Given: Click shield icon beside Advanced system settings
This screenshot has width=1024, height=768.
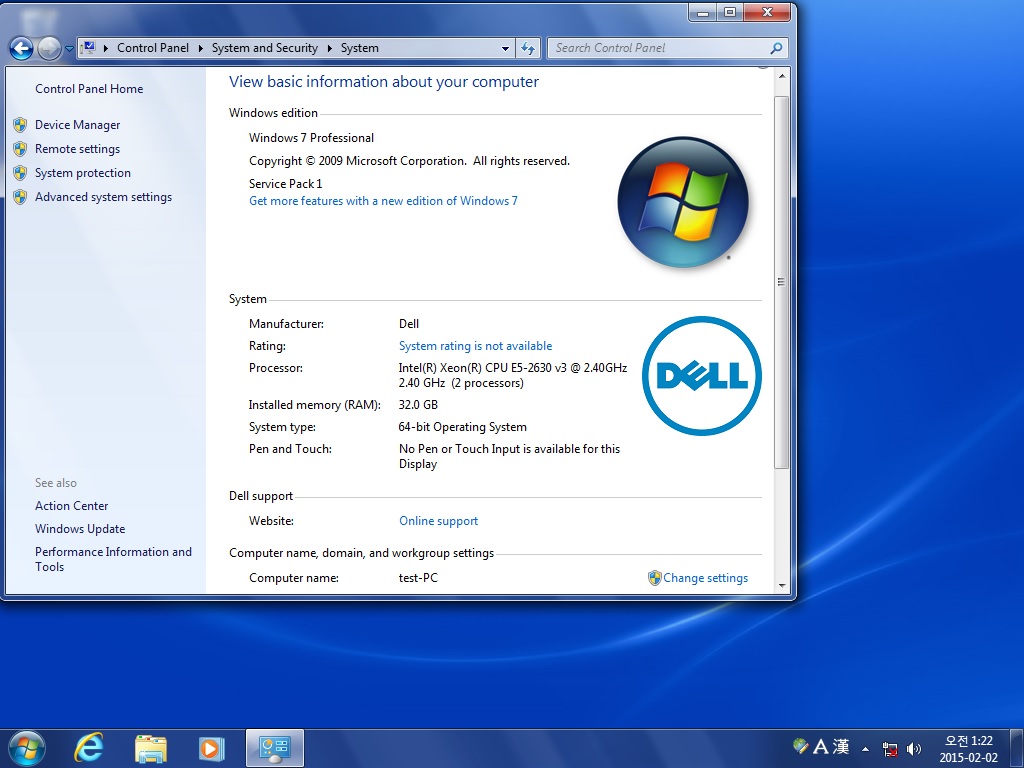Looking at the screenshot, I should [x=20, y=197].
